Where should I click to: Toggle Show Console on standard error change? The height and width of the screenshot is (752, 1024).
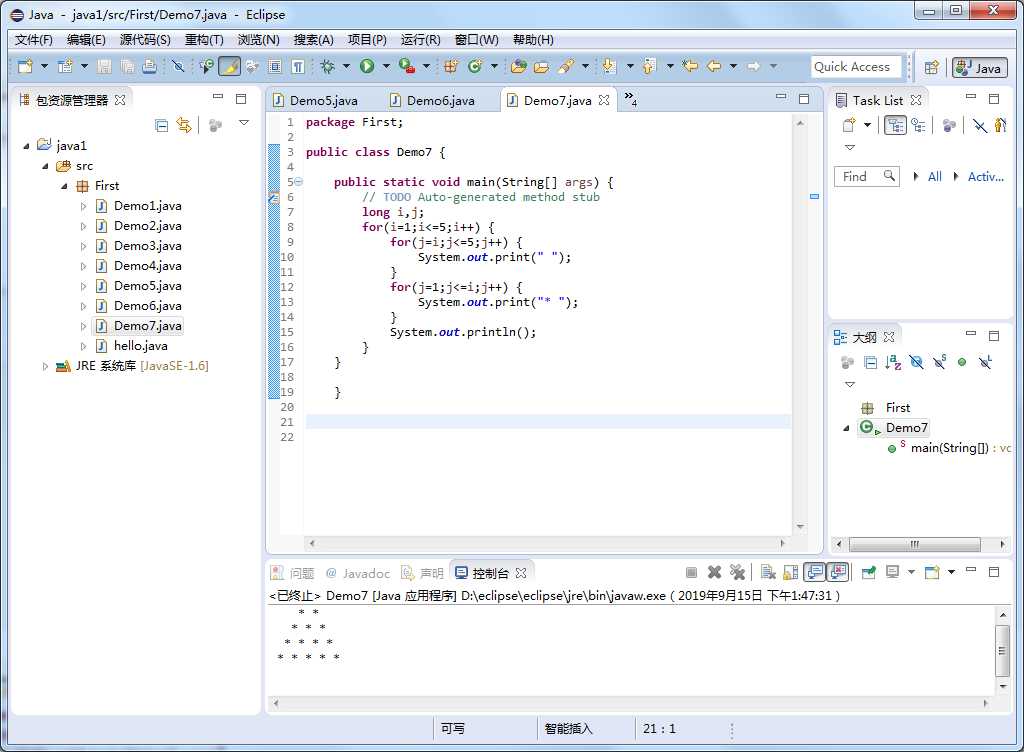pos(838,572)
